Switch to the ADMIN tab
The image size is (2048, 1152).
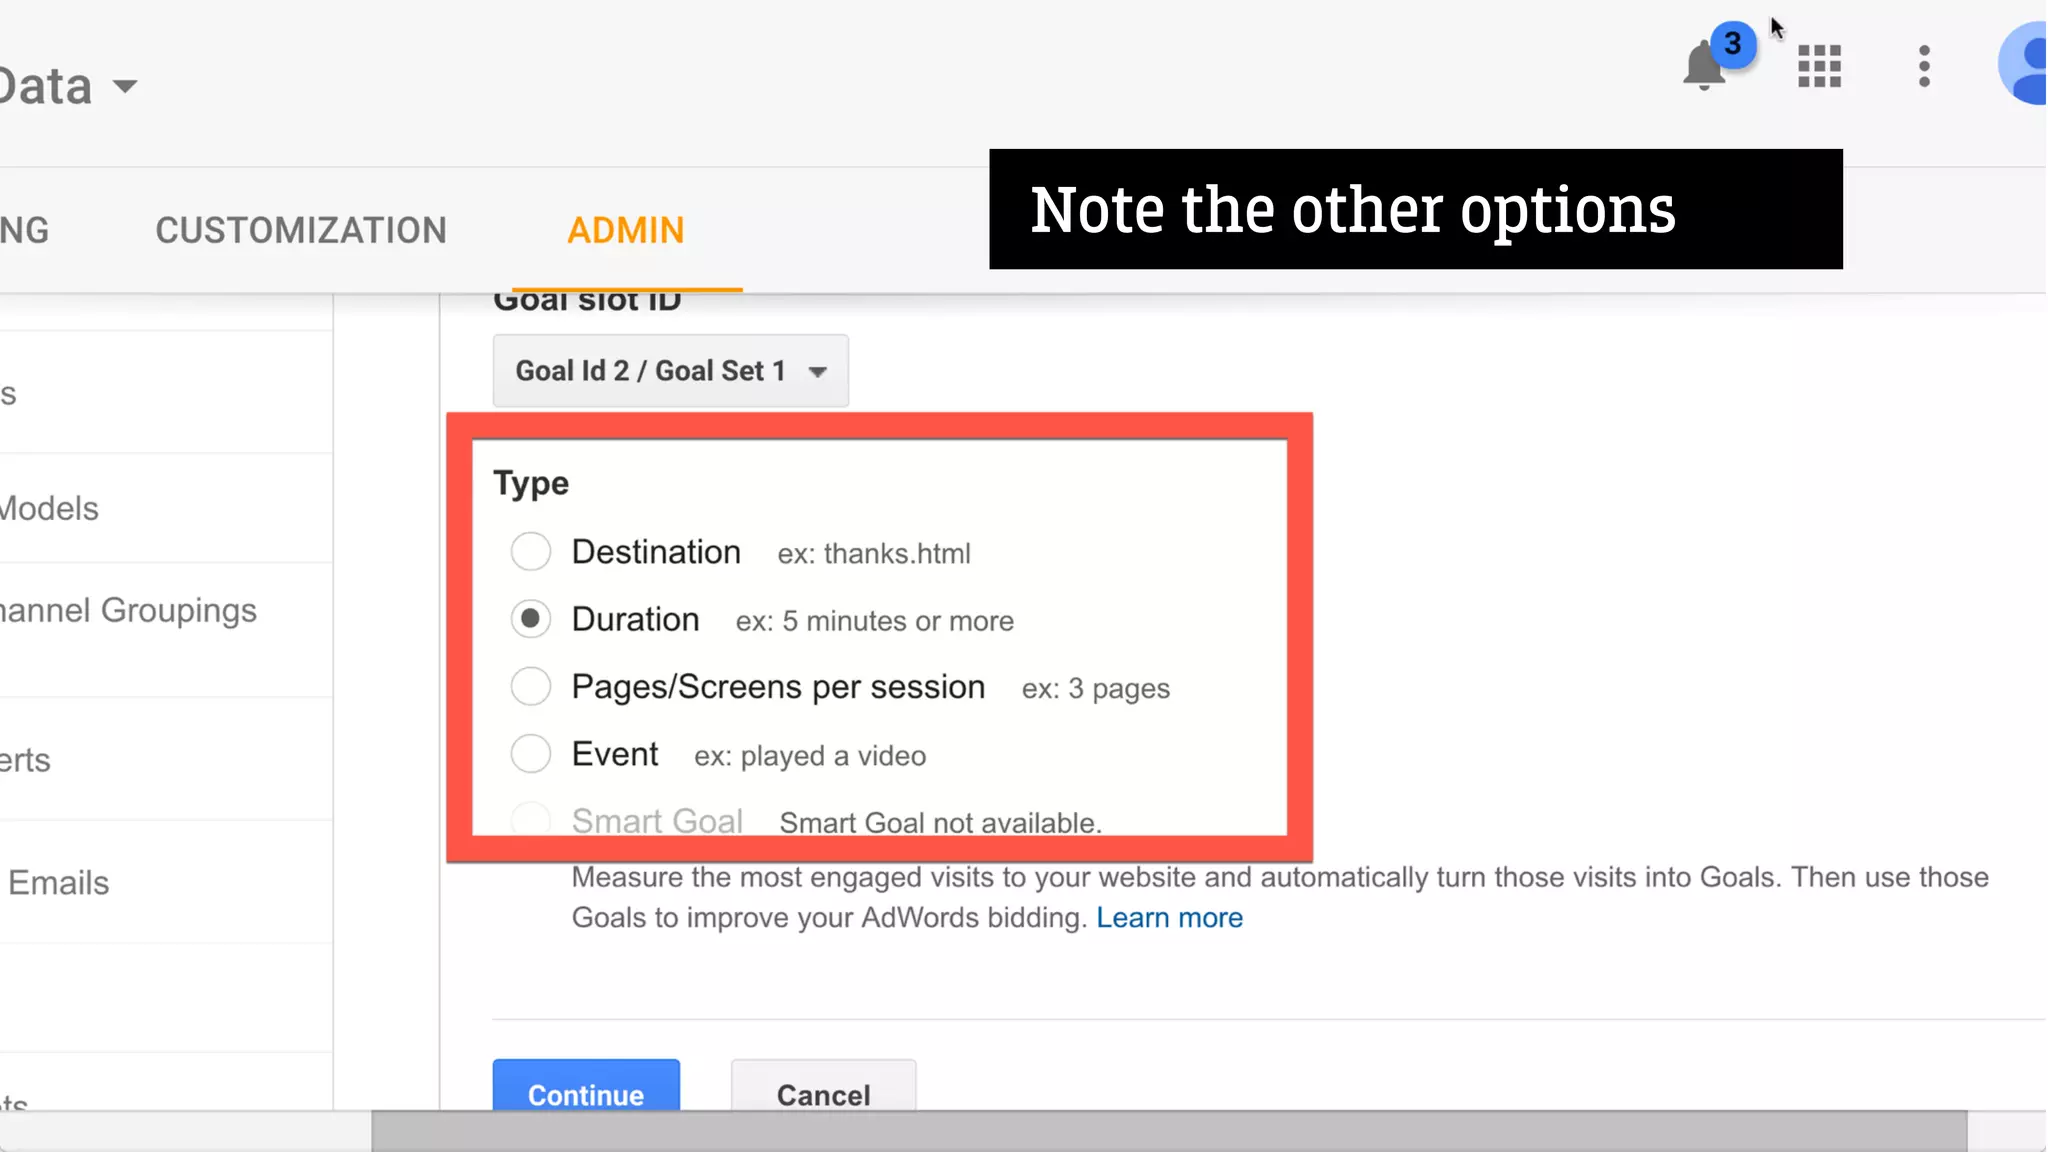[625, 231]
